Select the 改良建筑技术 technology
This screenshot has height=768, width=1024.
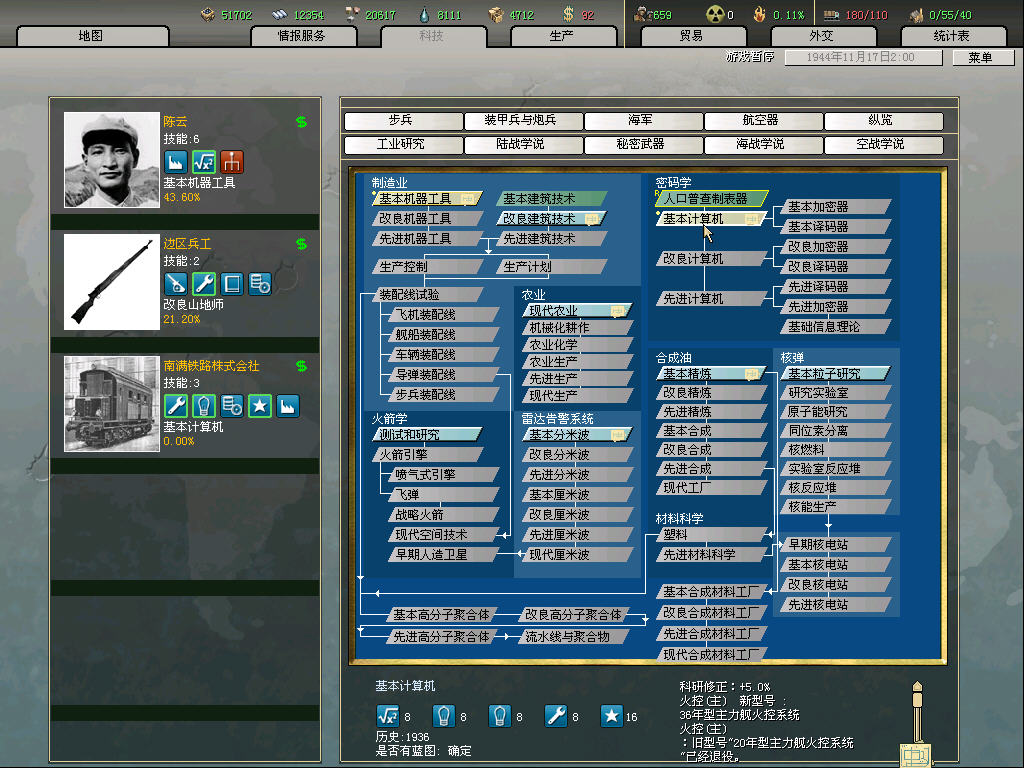(539, 219)
